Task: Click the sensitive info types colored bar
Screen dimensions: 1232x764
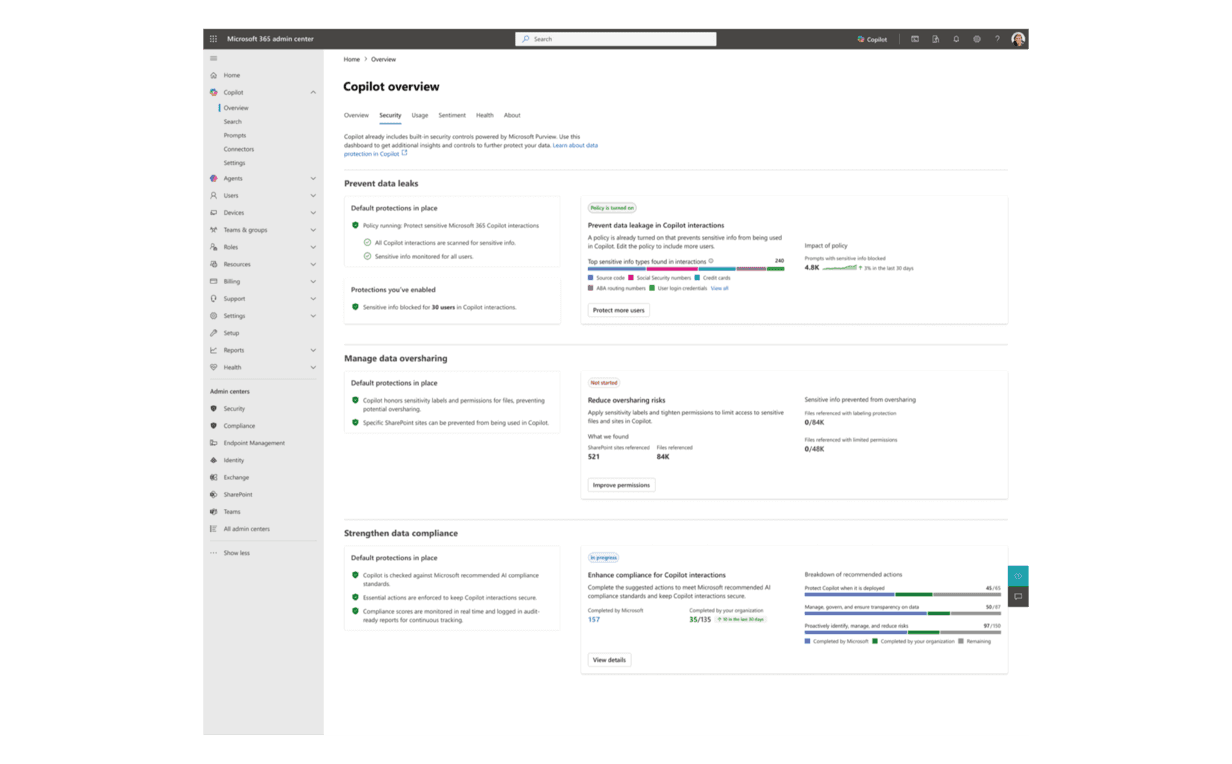Action: tap(686, 269)
